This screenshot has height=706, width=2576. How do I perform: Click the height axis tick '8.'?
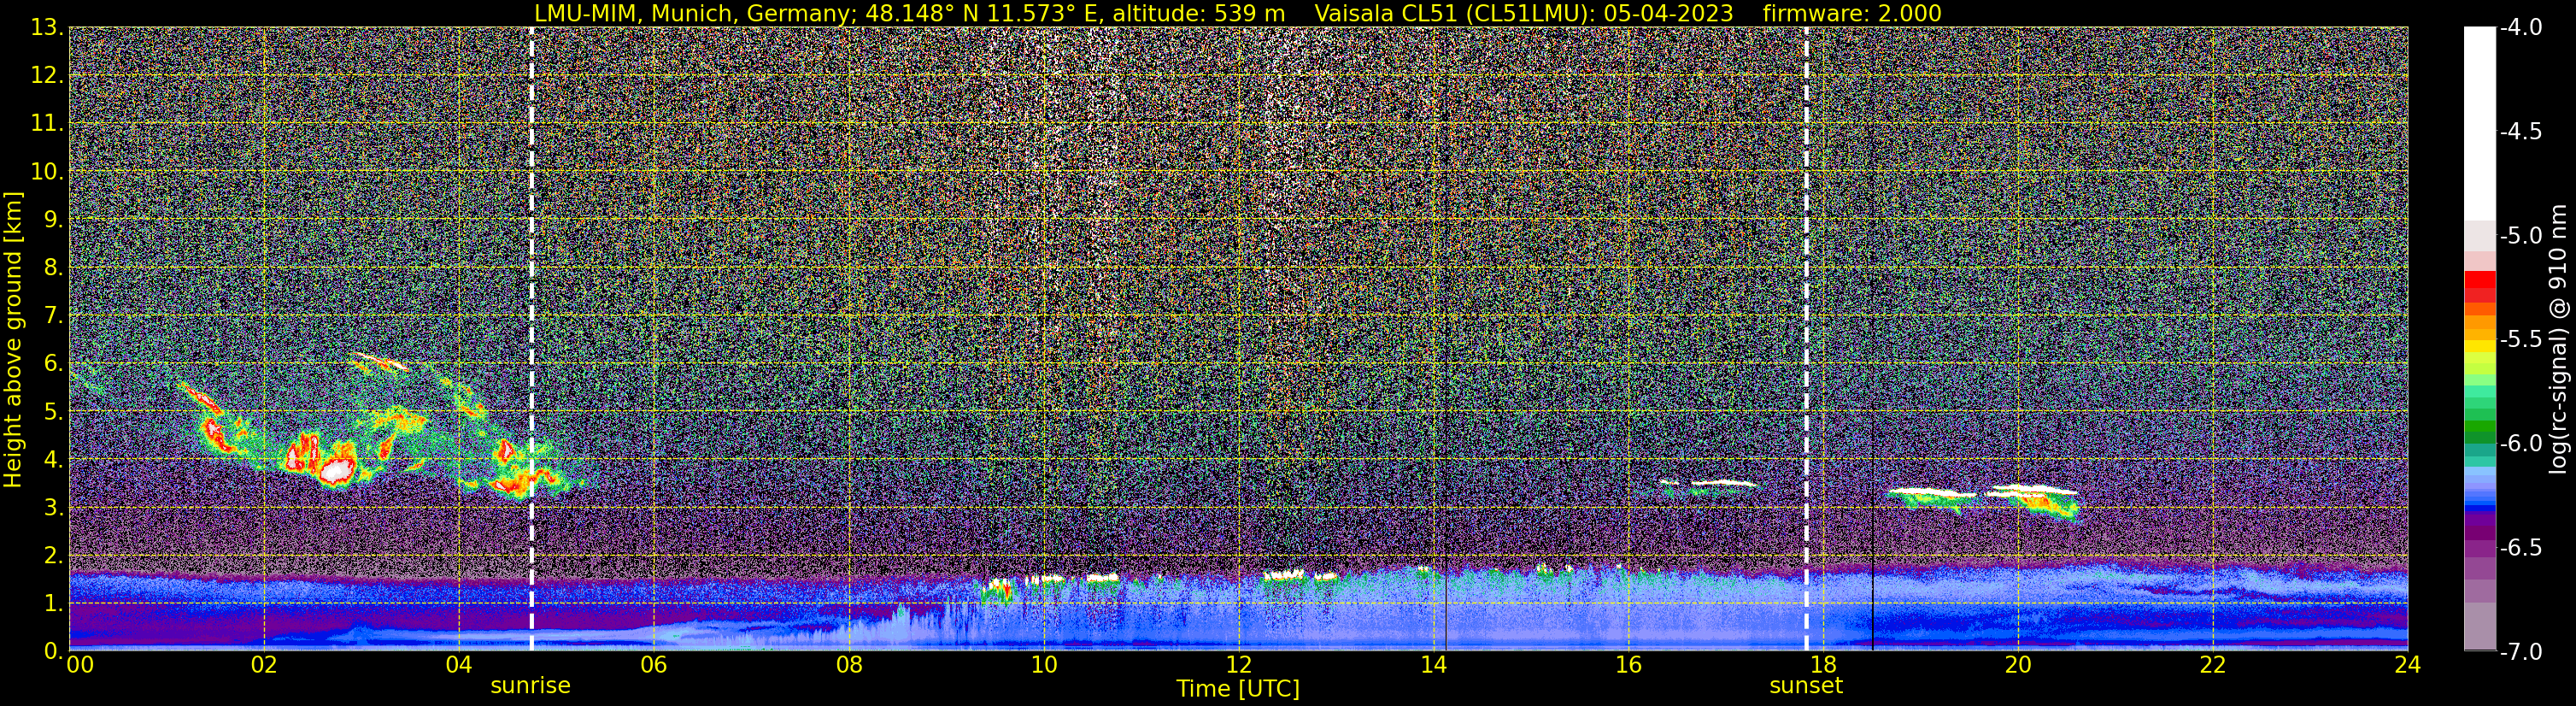point(54,268)
